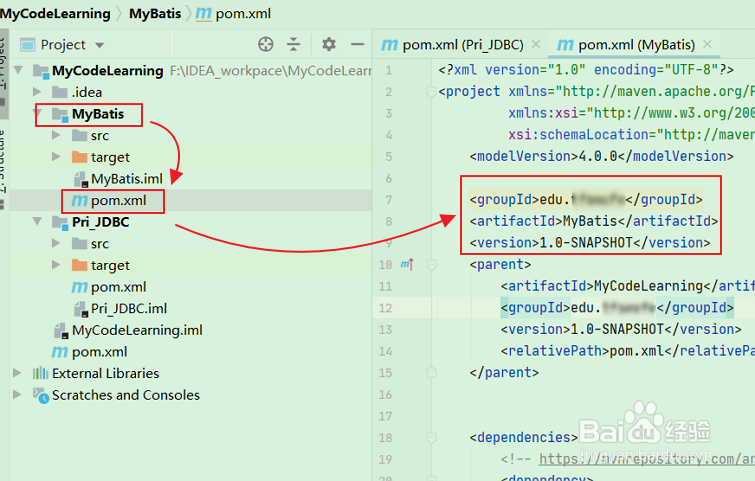755x481 pixels.
Task: Select the .idea folder row
Action: 87,92
